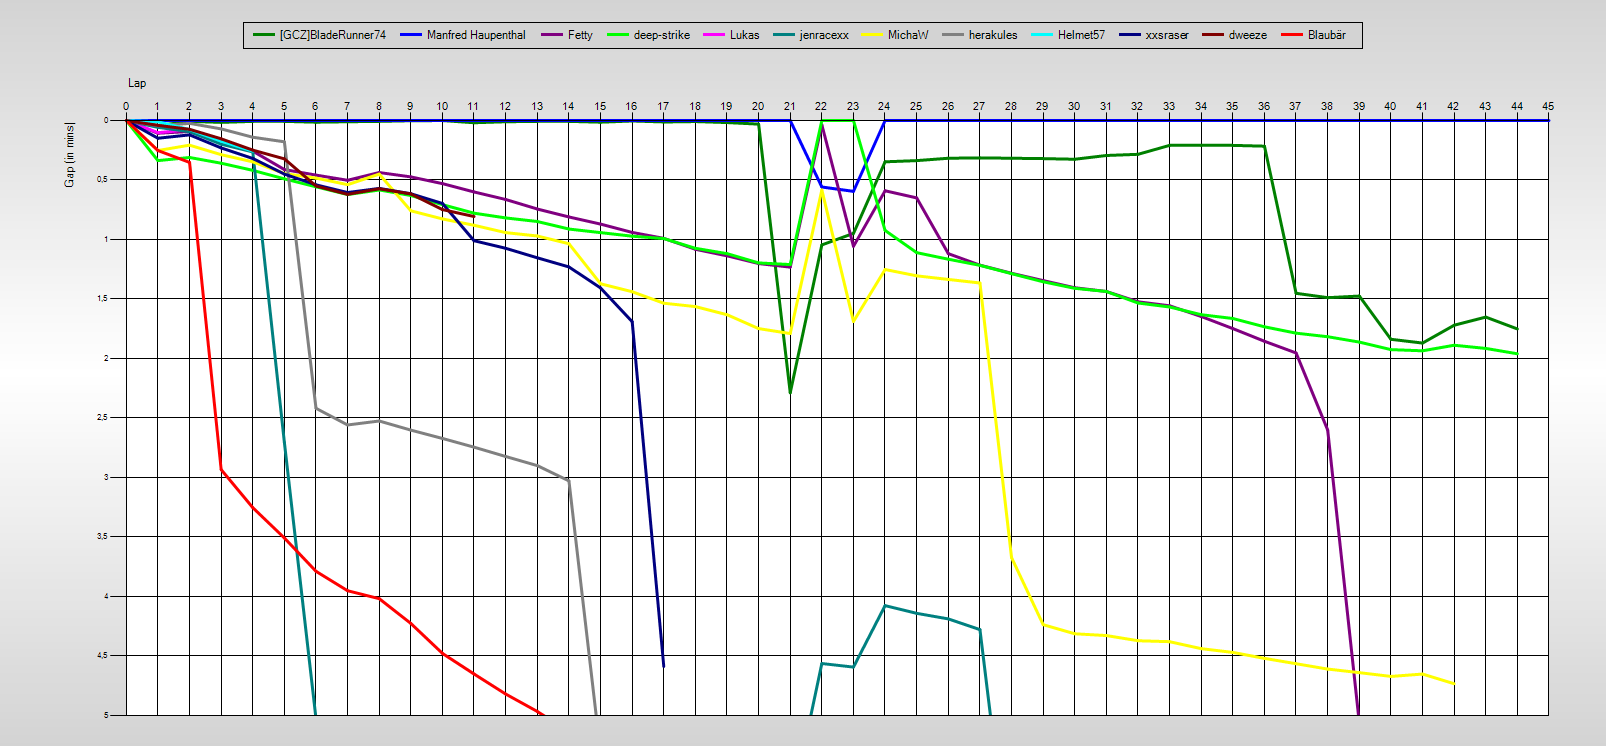Select lap 22 on the lap axis

(x=821, y=106)
